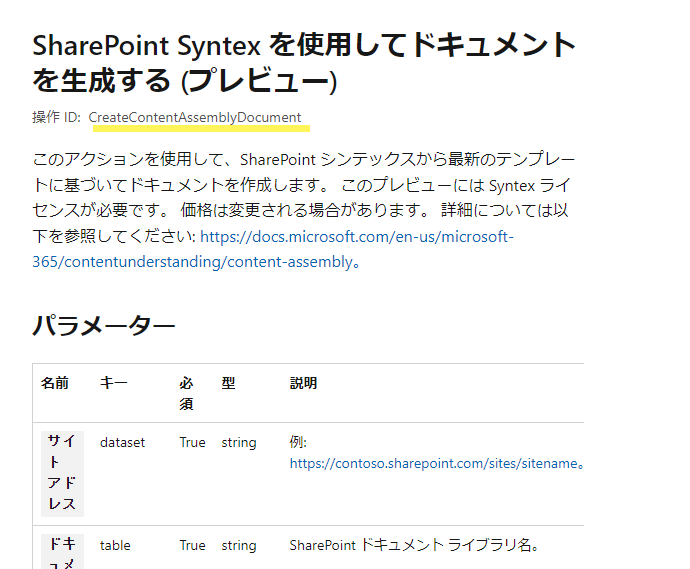Click the True value in table row
The image size is (690, 569).
(x=192, y=546)
